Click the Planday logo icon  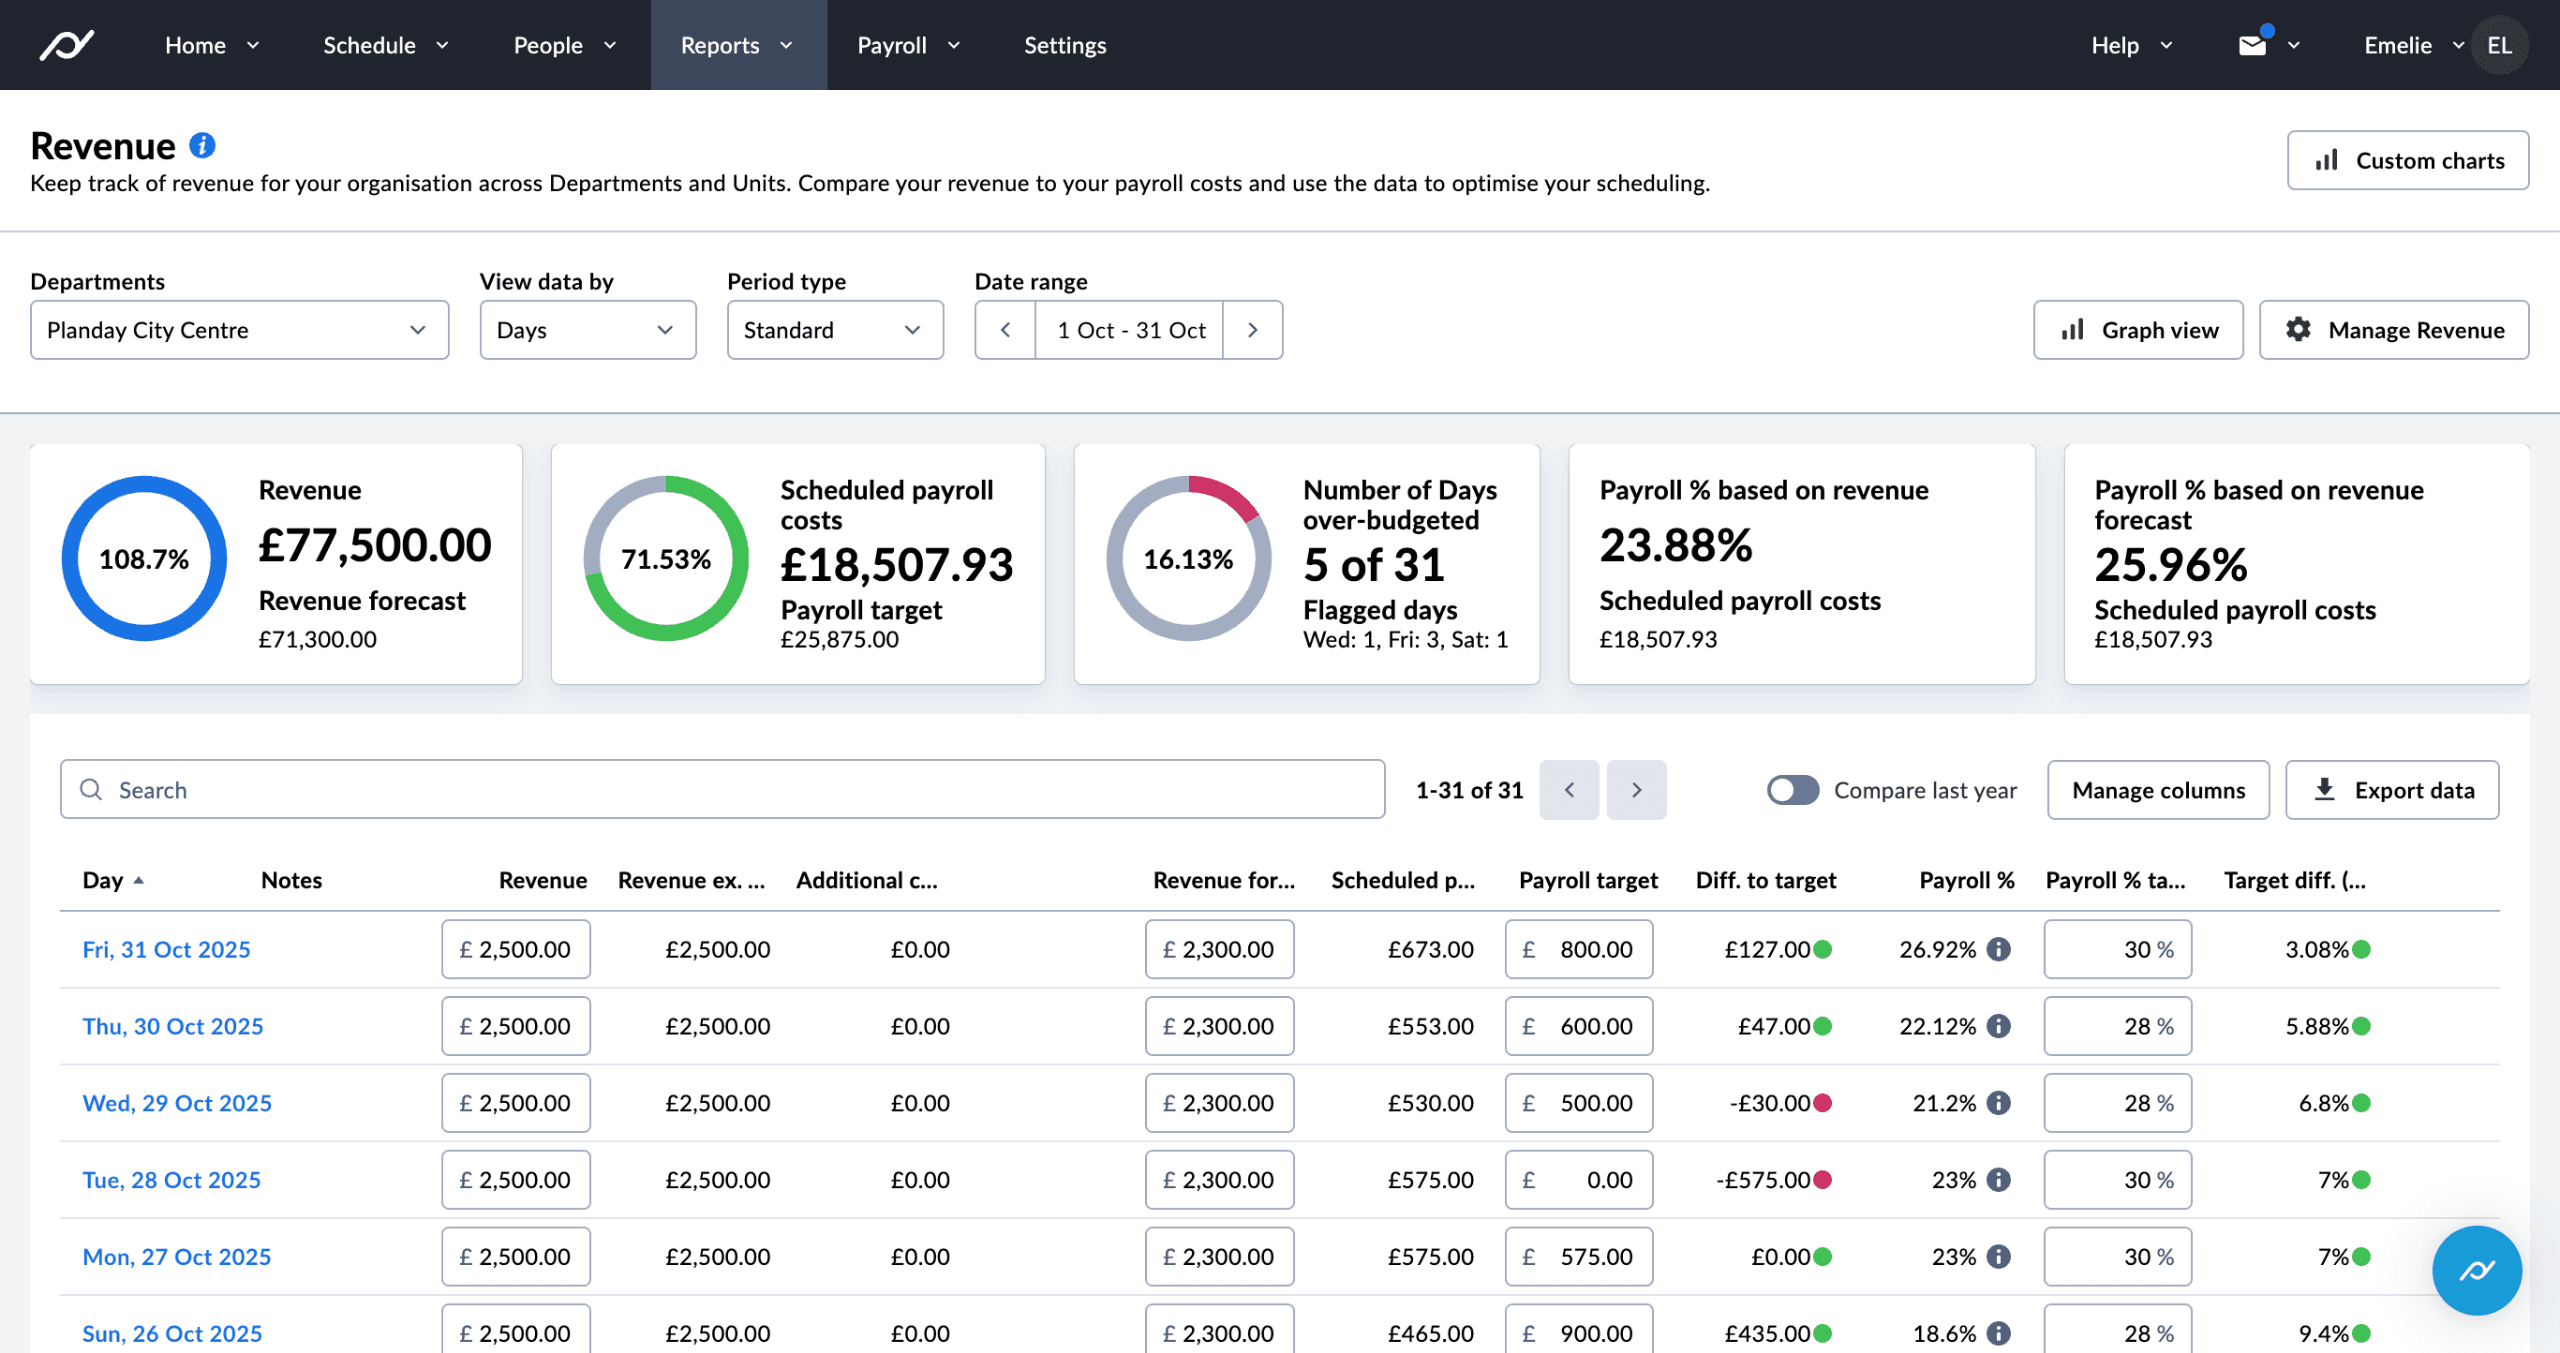(66, 44)
